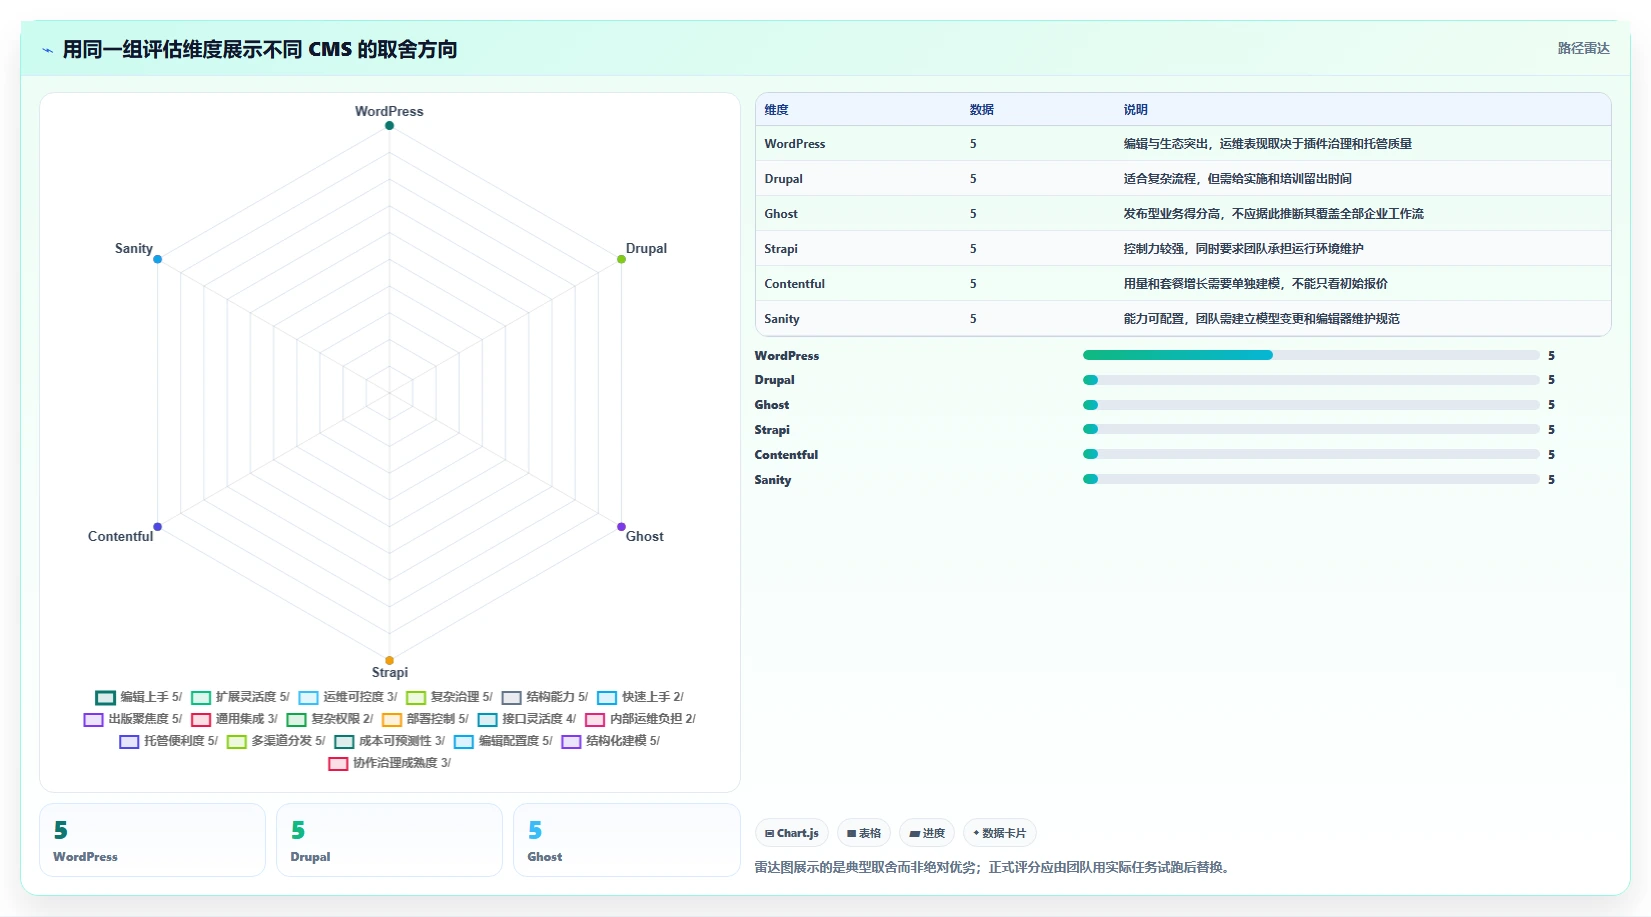The height and width of the screenshot is (917, 1651).
Task: Toggle the 出版聚焦度 5/ legend series
Action: 132,719
